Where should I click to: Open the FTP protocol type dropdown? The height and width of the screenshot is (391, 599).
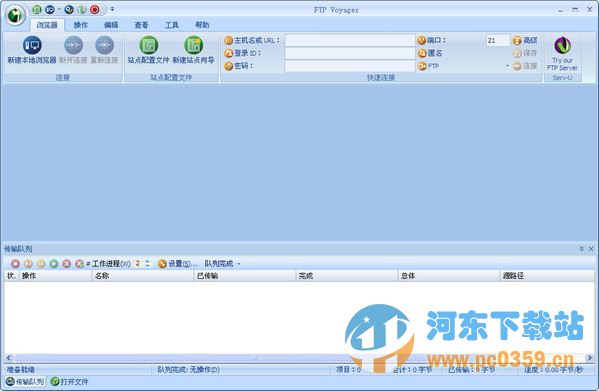click(463, 66)
